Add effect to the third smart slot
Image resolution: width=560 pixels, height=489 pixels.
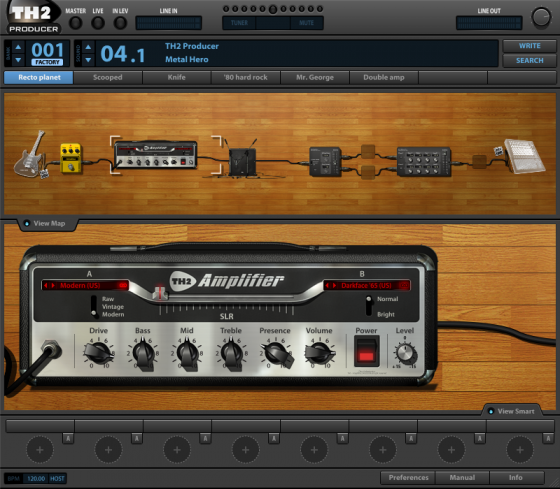(x=177, y=450)
